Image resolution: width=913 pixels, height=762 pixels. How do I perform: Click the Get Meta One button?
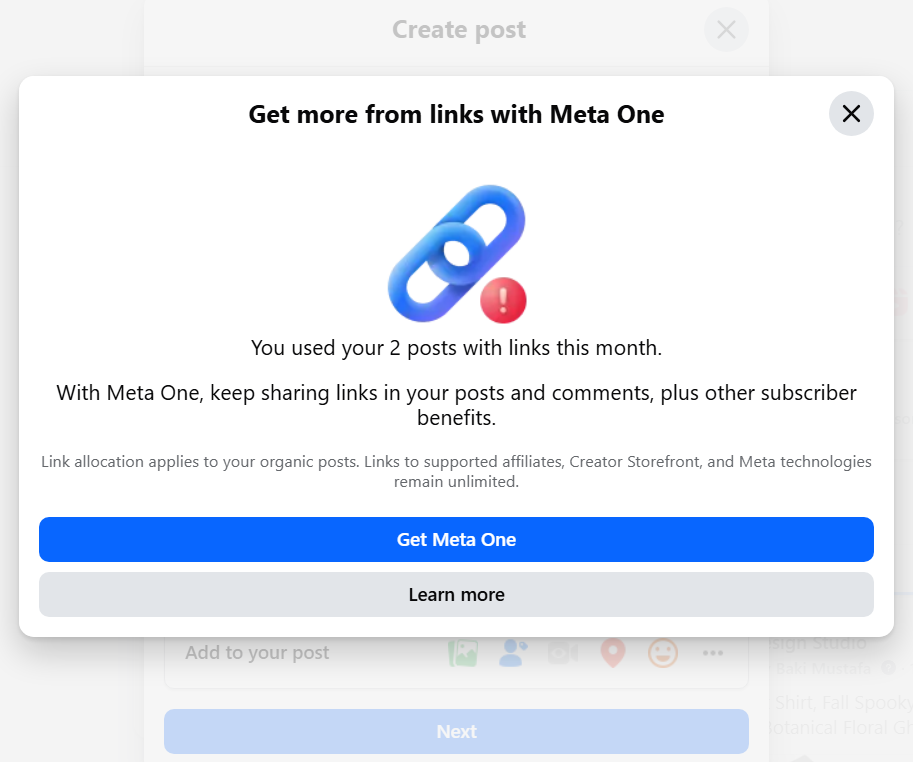tap(456, 539)
